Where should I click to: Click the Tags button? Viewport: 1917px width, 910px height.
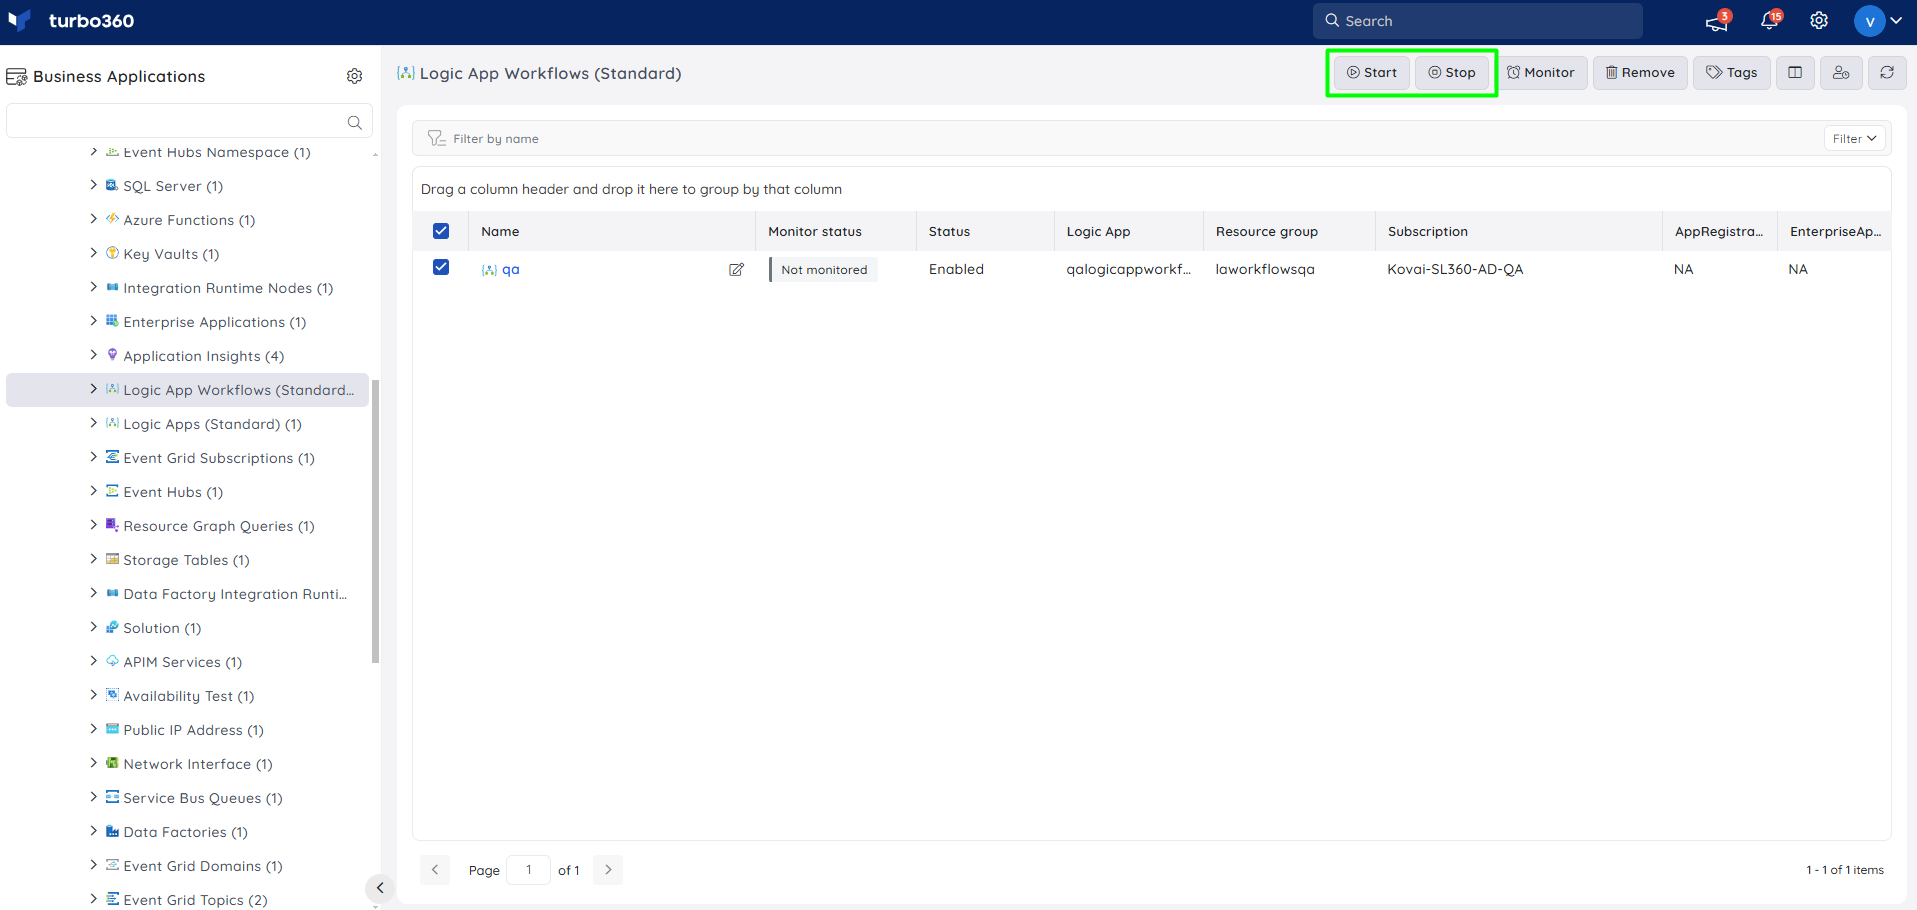pos(1732,73)
